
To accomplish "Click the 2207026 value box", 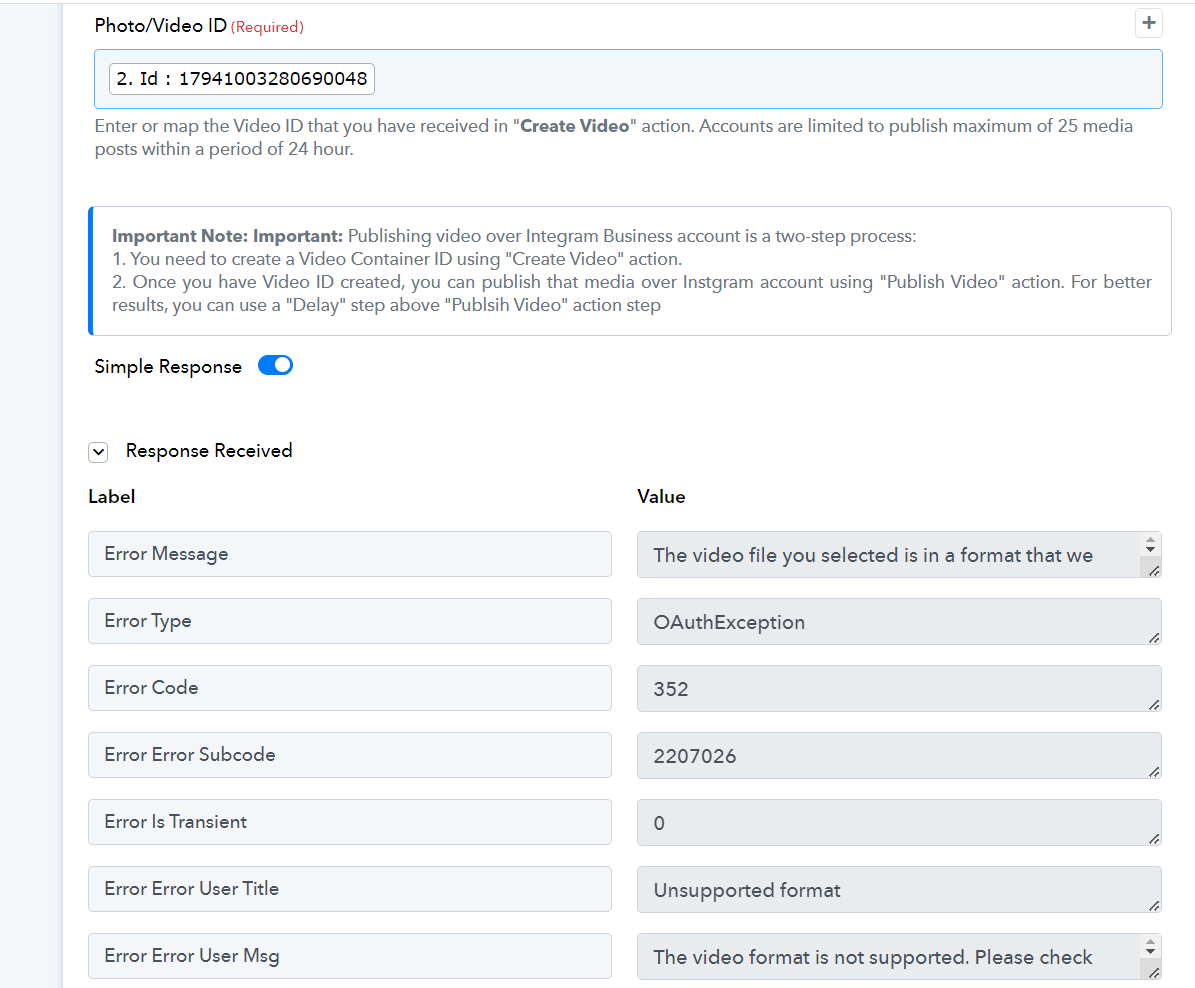I will (899, 756).
